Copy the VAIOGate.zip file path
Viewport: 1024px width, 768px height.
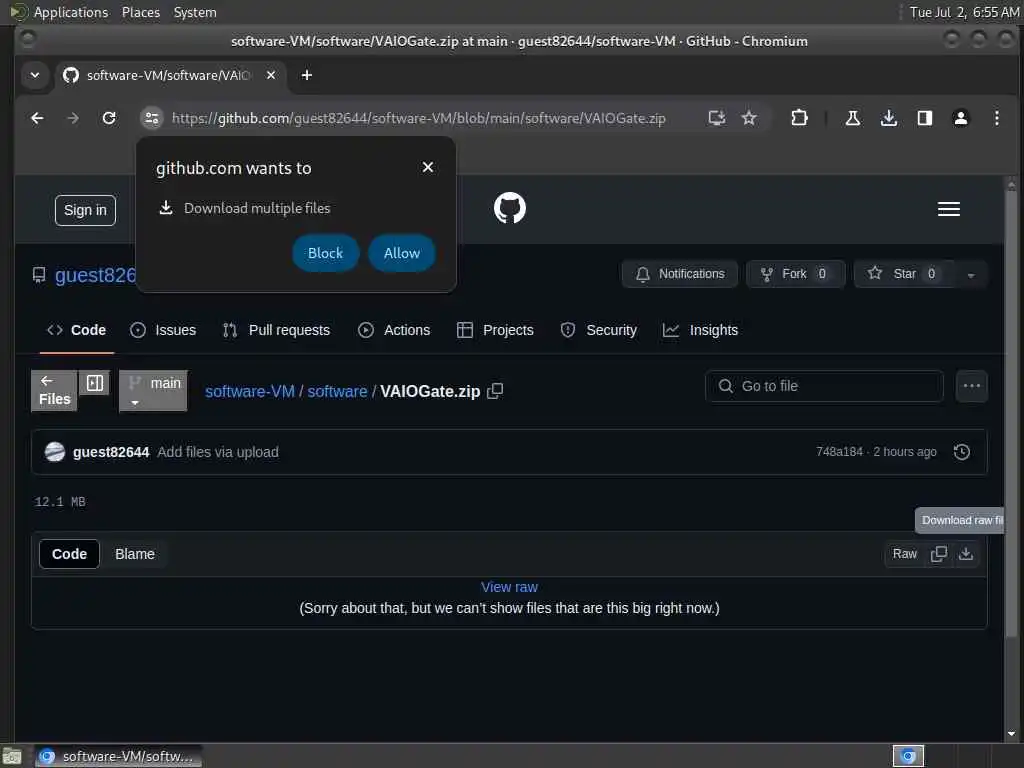495,391
